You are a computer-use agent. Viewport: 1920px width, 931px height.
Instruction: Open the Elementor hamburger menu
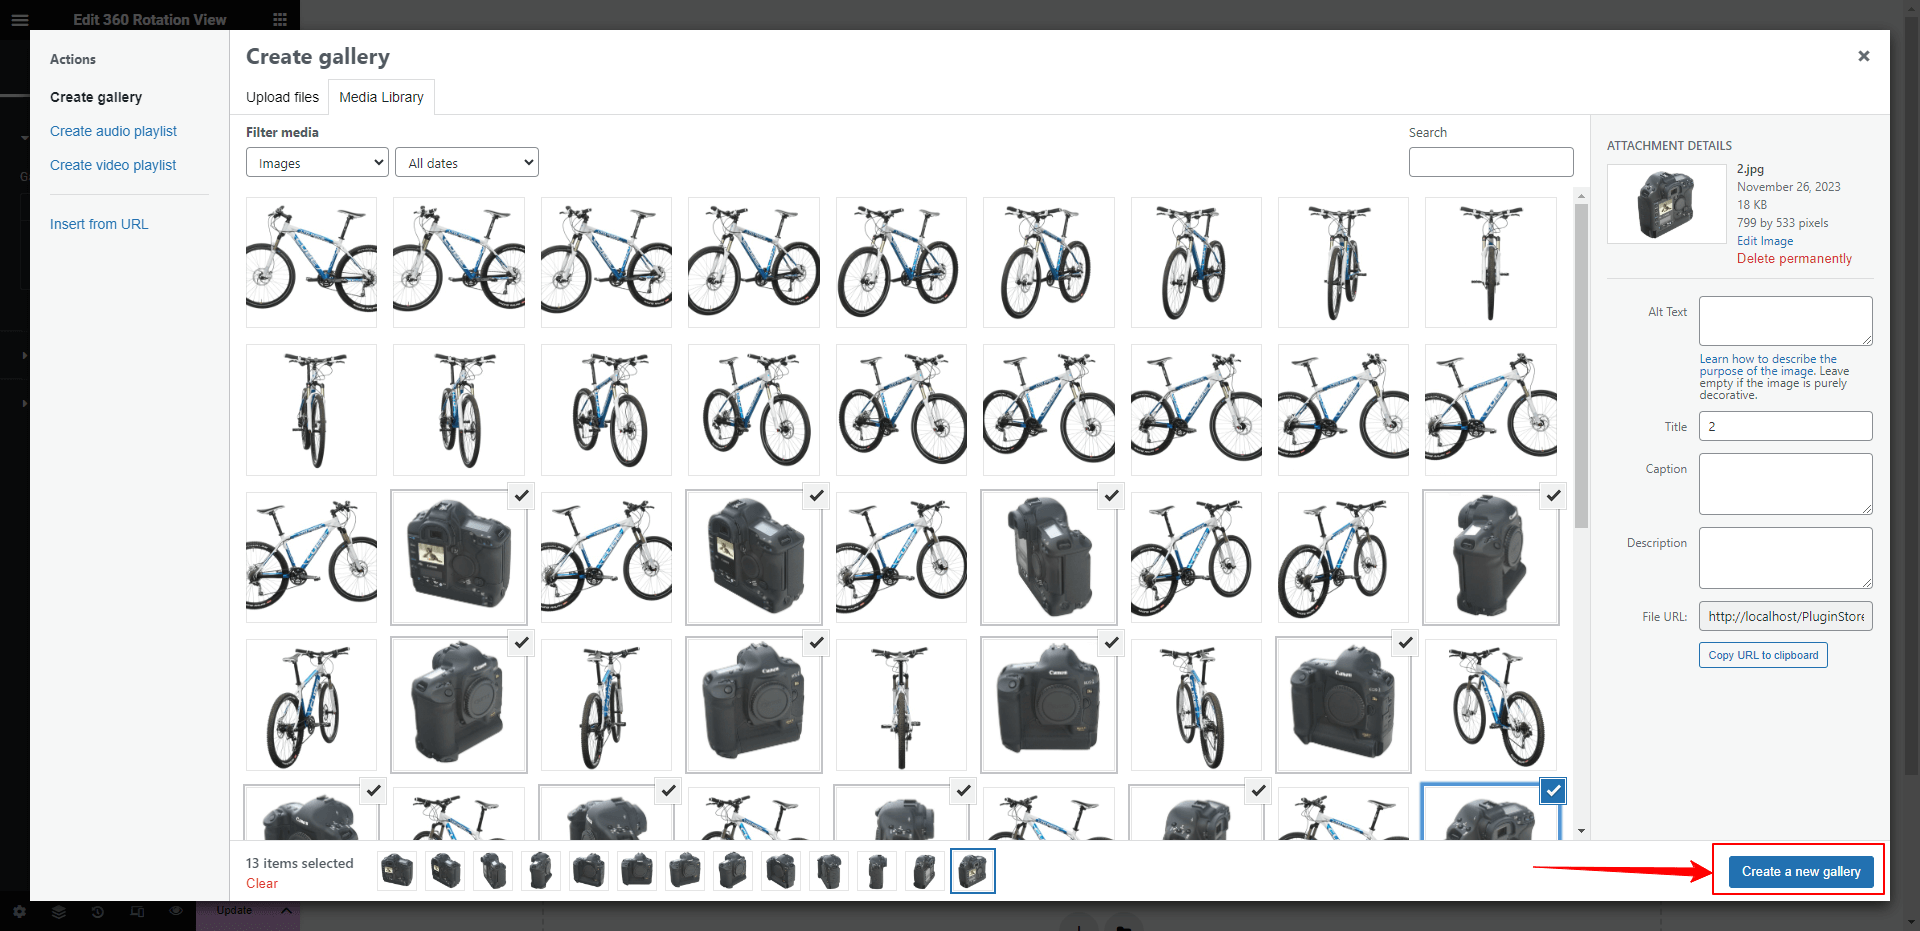point(20,19)
